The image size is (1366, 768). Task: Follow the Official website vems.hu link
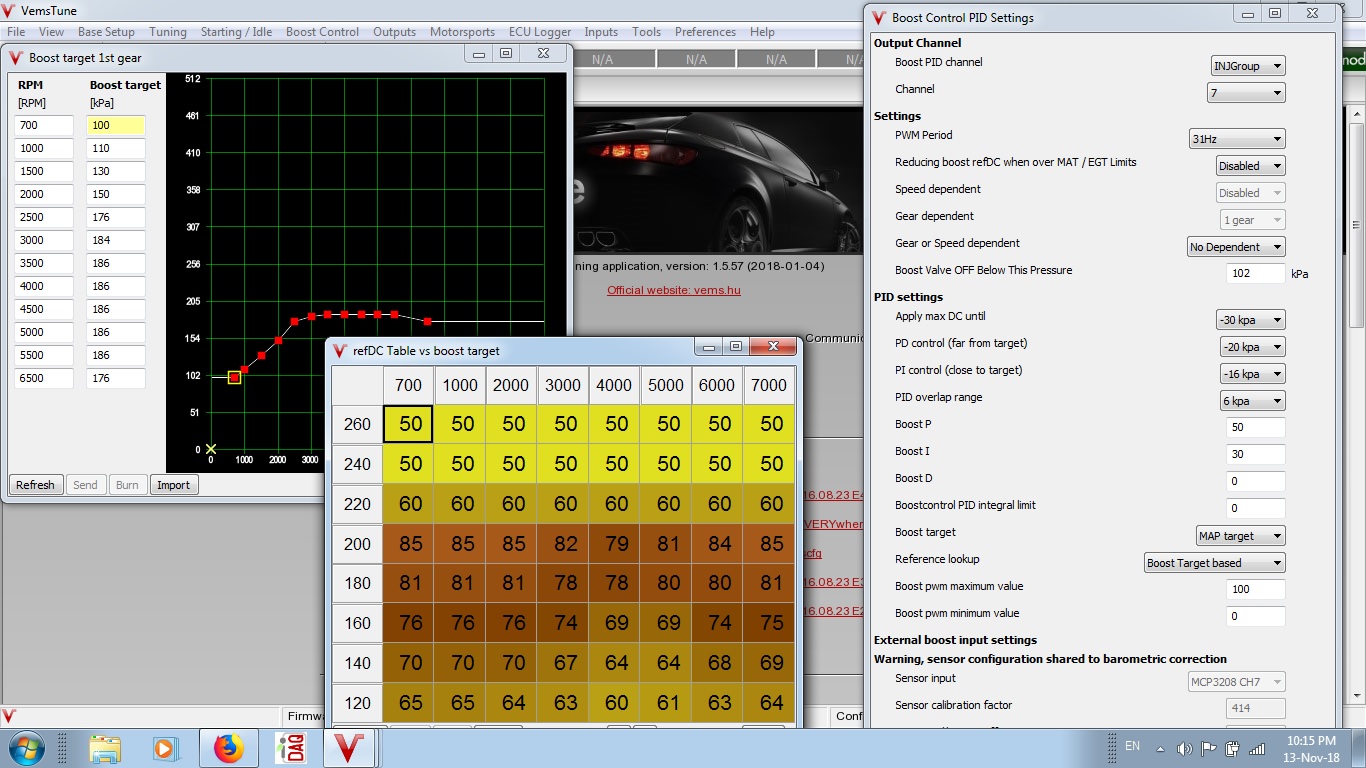673,290
